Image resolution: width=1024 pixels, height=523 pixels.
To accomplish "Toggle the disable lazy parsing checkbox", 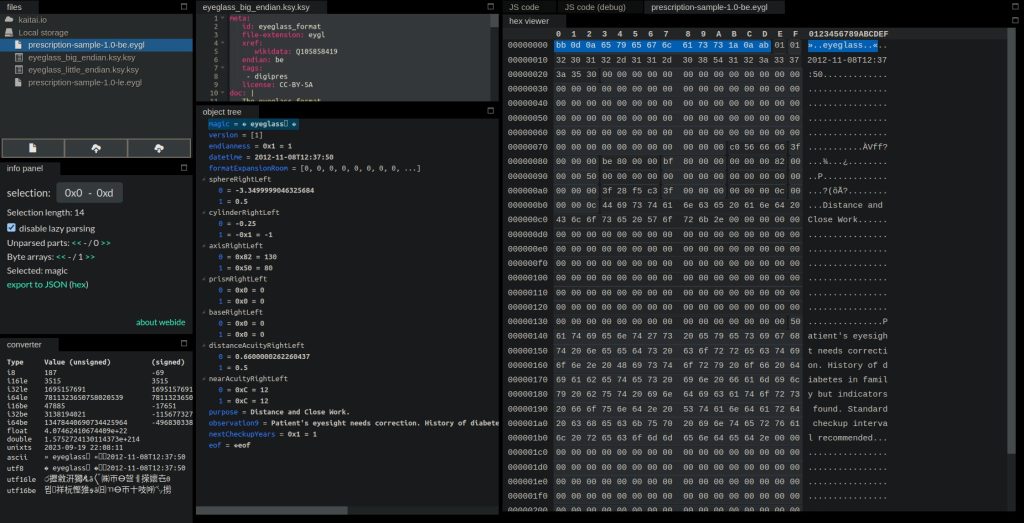I will (12, 228).
